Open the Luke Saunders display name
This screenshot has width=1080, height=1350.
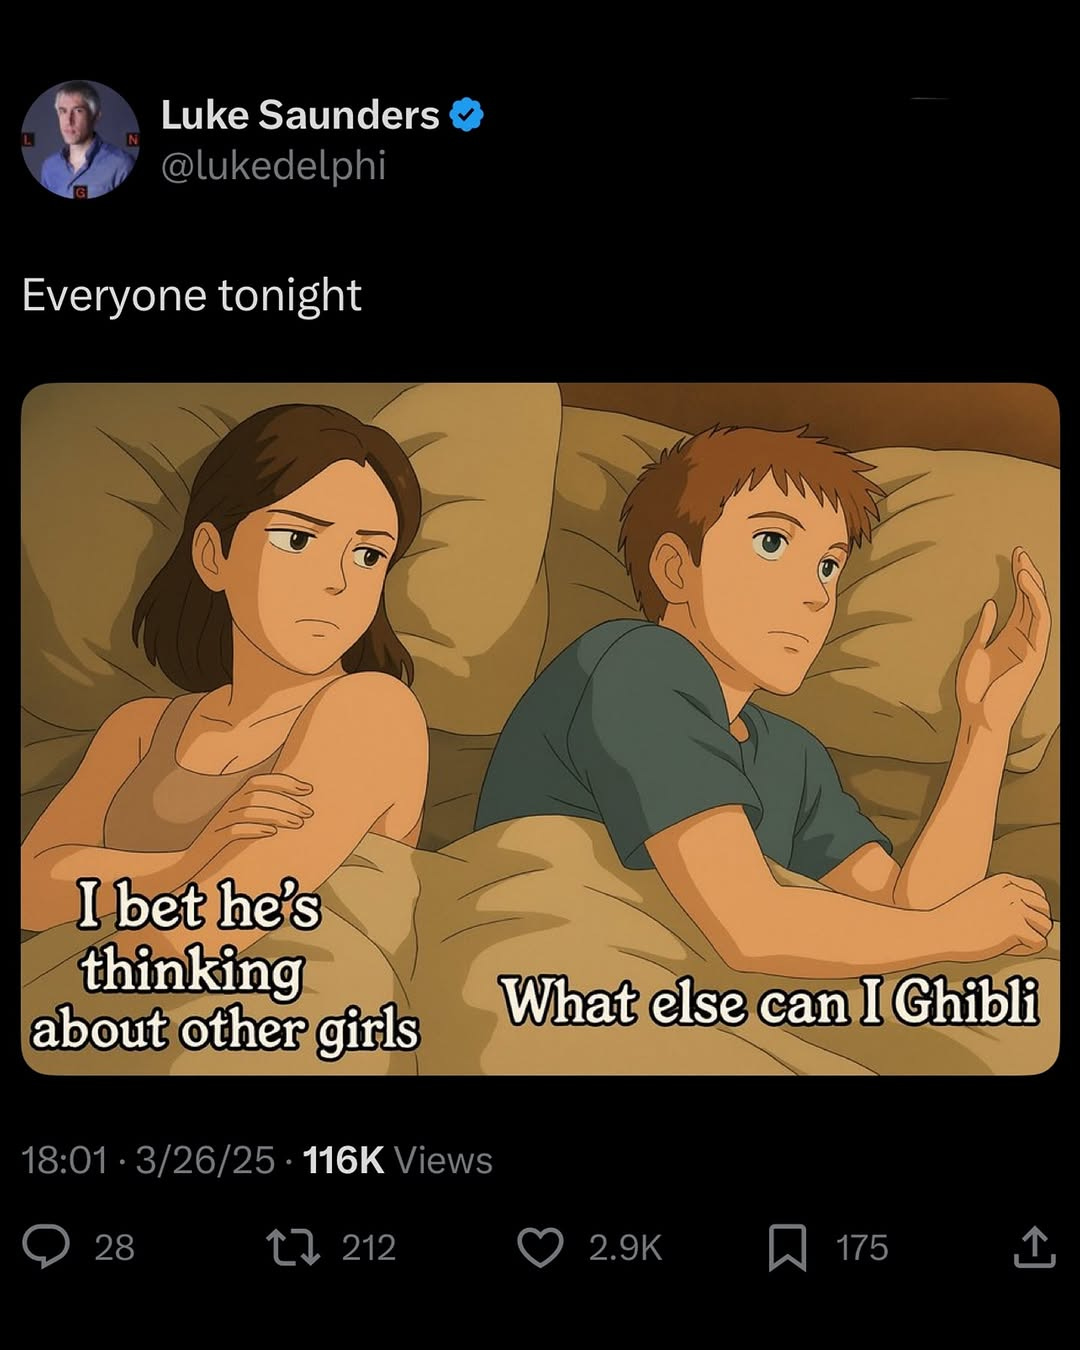coord(300,115)
